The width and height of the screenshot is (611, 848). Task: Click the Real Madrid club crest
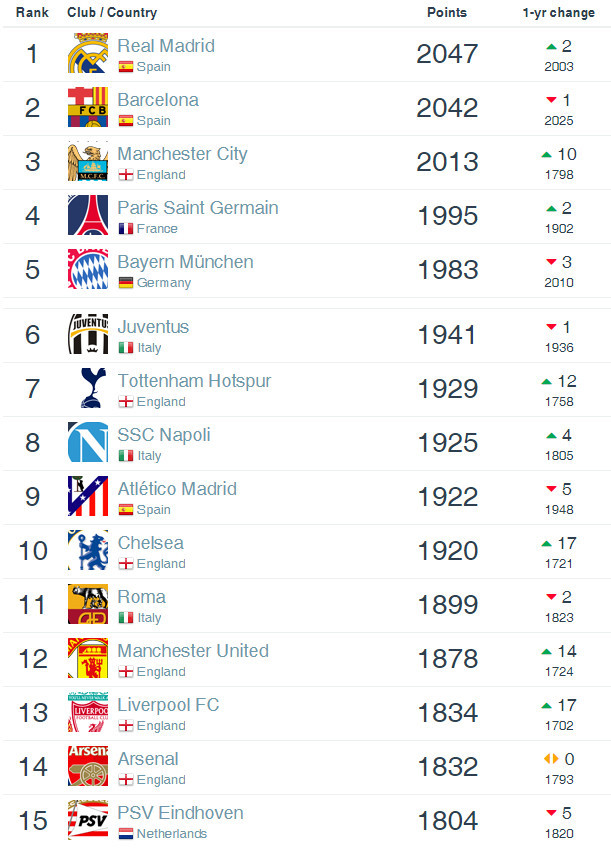tap(88, 53)
